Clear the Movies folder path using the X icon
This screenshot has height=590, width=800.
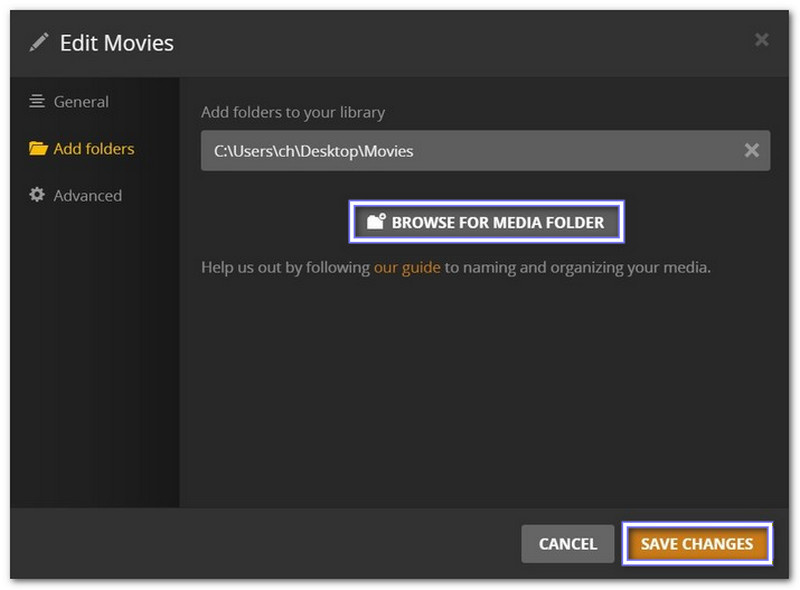coord(751,151)
